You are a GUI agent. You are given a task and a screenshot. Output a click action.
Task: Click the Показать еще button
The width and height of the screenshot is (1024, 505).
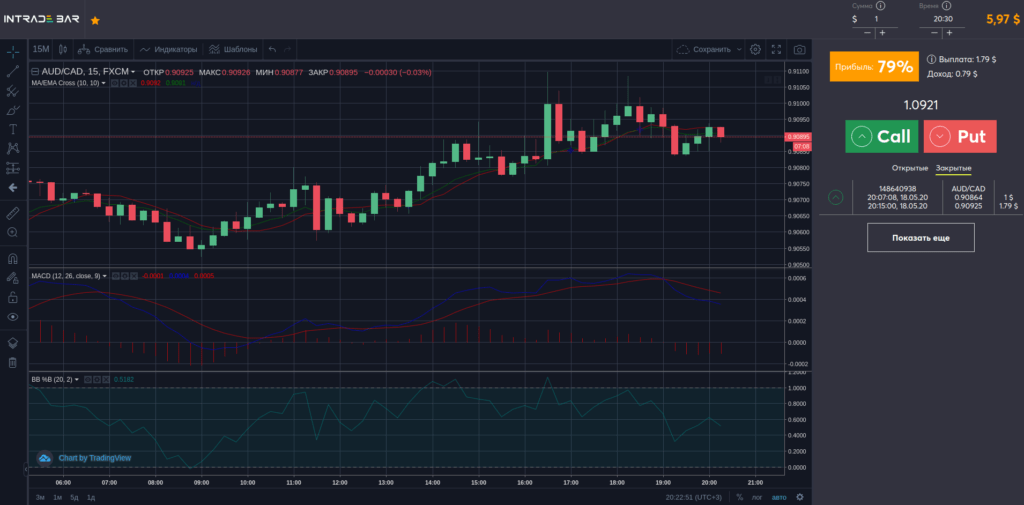point(920,237)
